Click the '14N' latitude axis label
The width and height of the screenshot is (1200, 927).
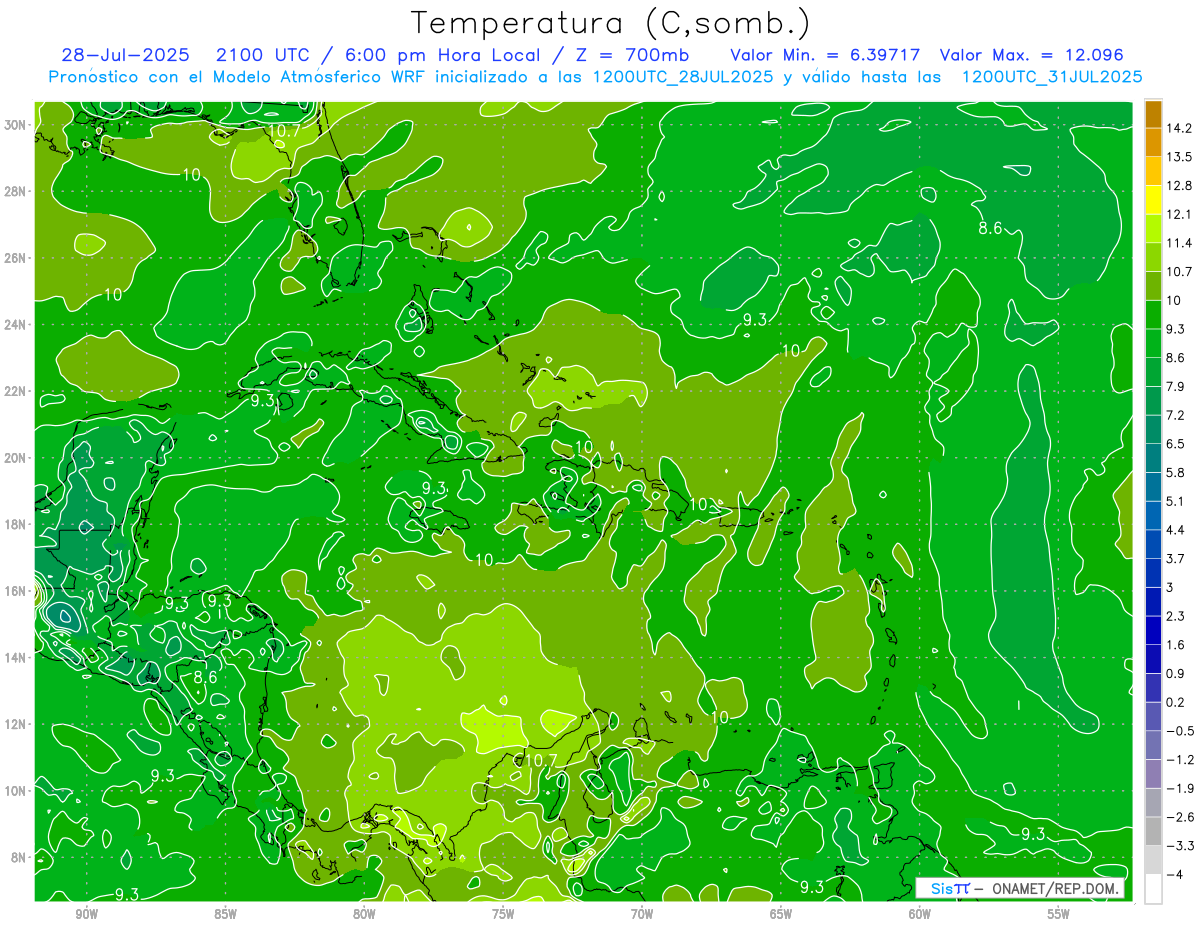click(15, 657)
